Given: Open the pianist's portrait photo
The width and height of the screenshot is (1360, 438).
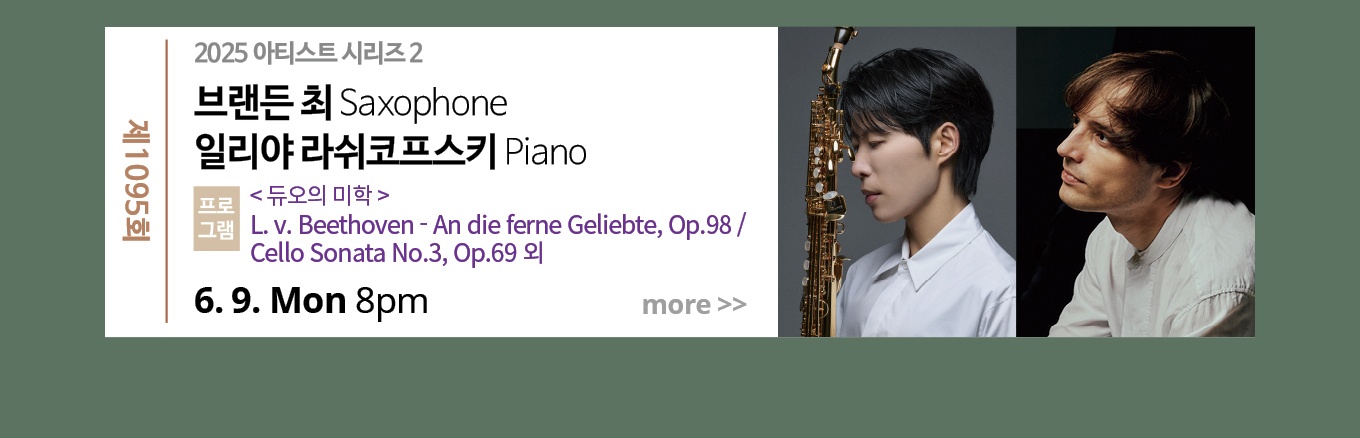Looking at the screenshot, I should [x=1135, y=182].
